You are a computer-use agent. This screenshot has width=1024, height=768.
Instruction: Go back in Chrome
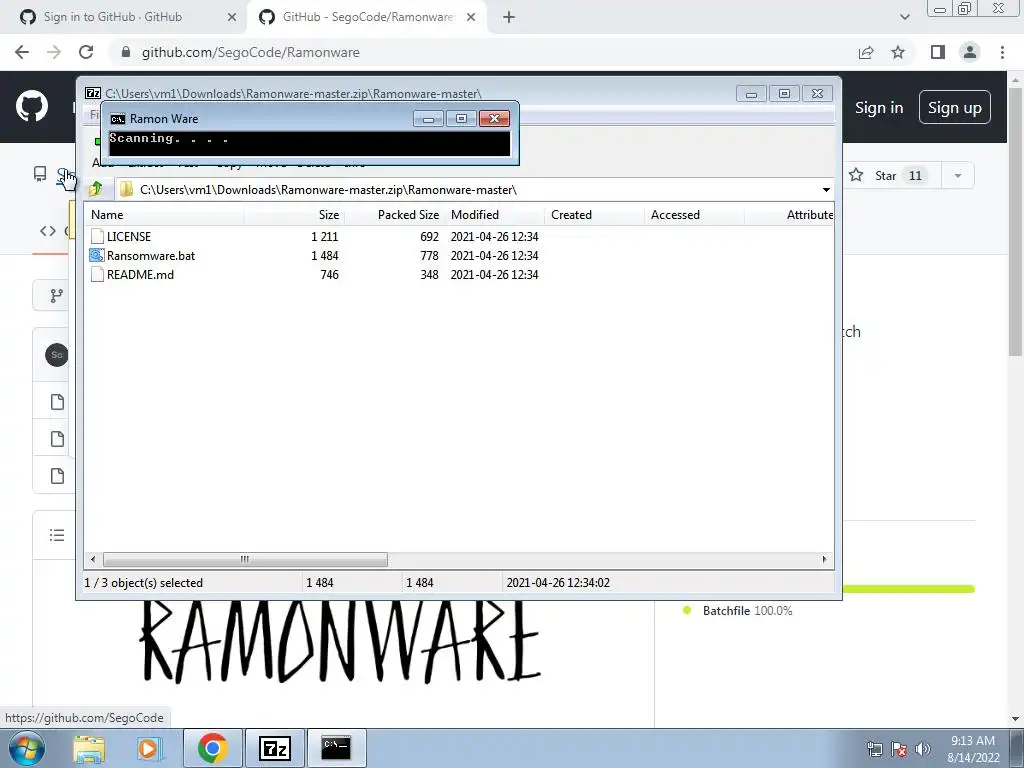coord(22,52)
